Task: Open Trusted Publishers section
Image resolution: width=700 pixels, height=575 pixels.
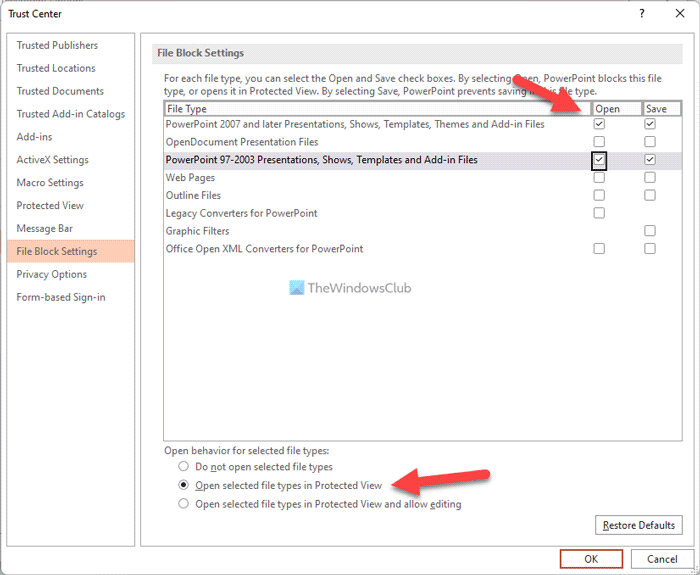Action: [71, 45]
